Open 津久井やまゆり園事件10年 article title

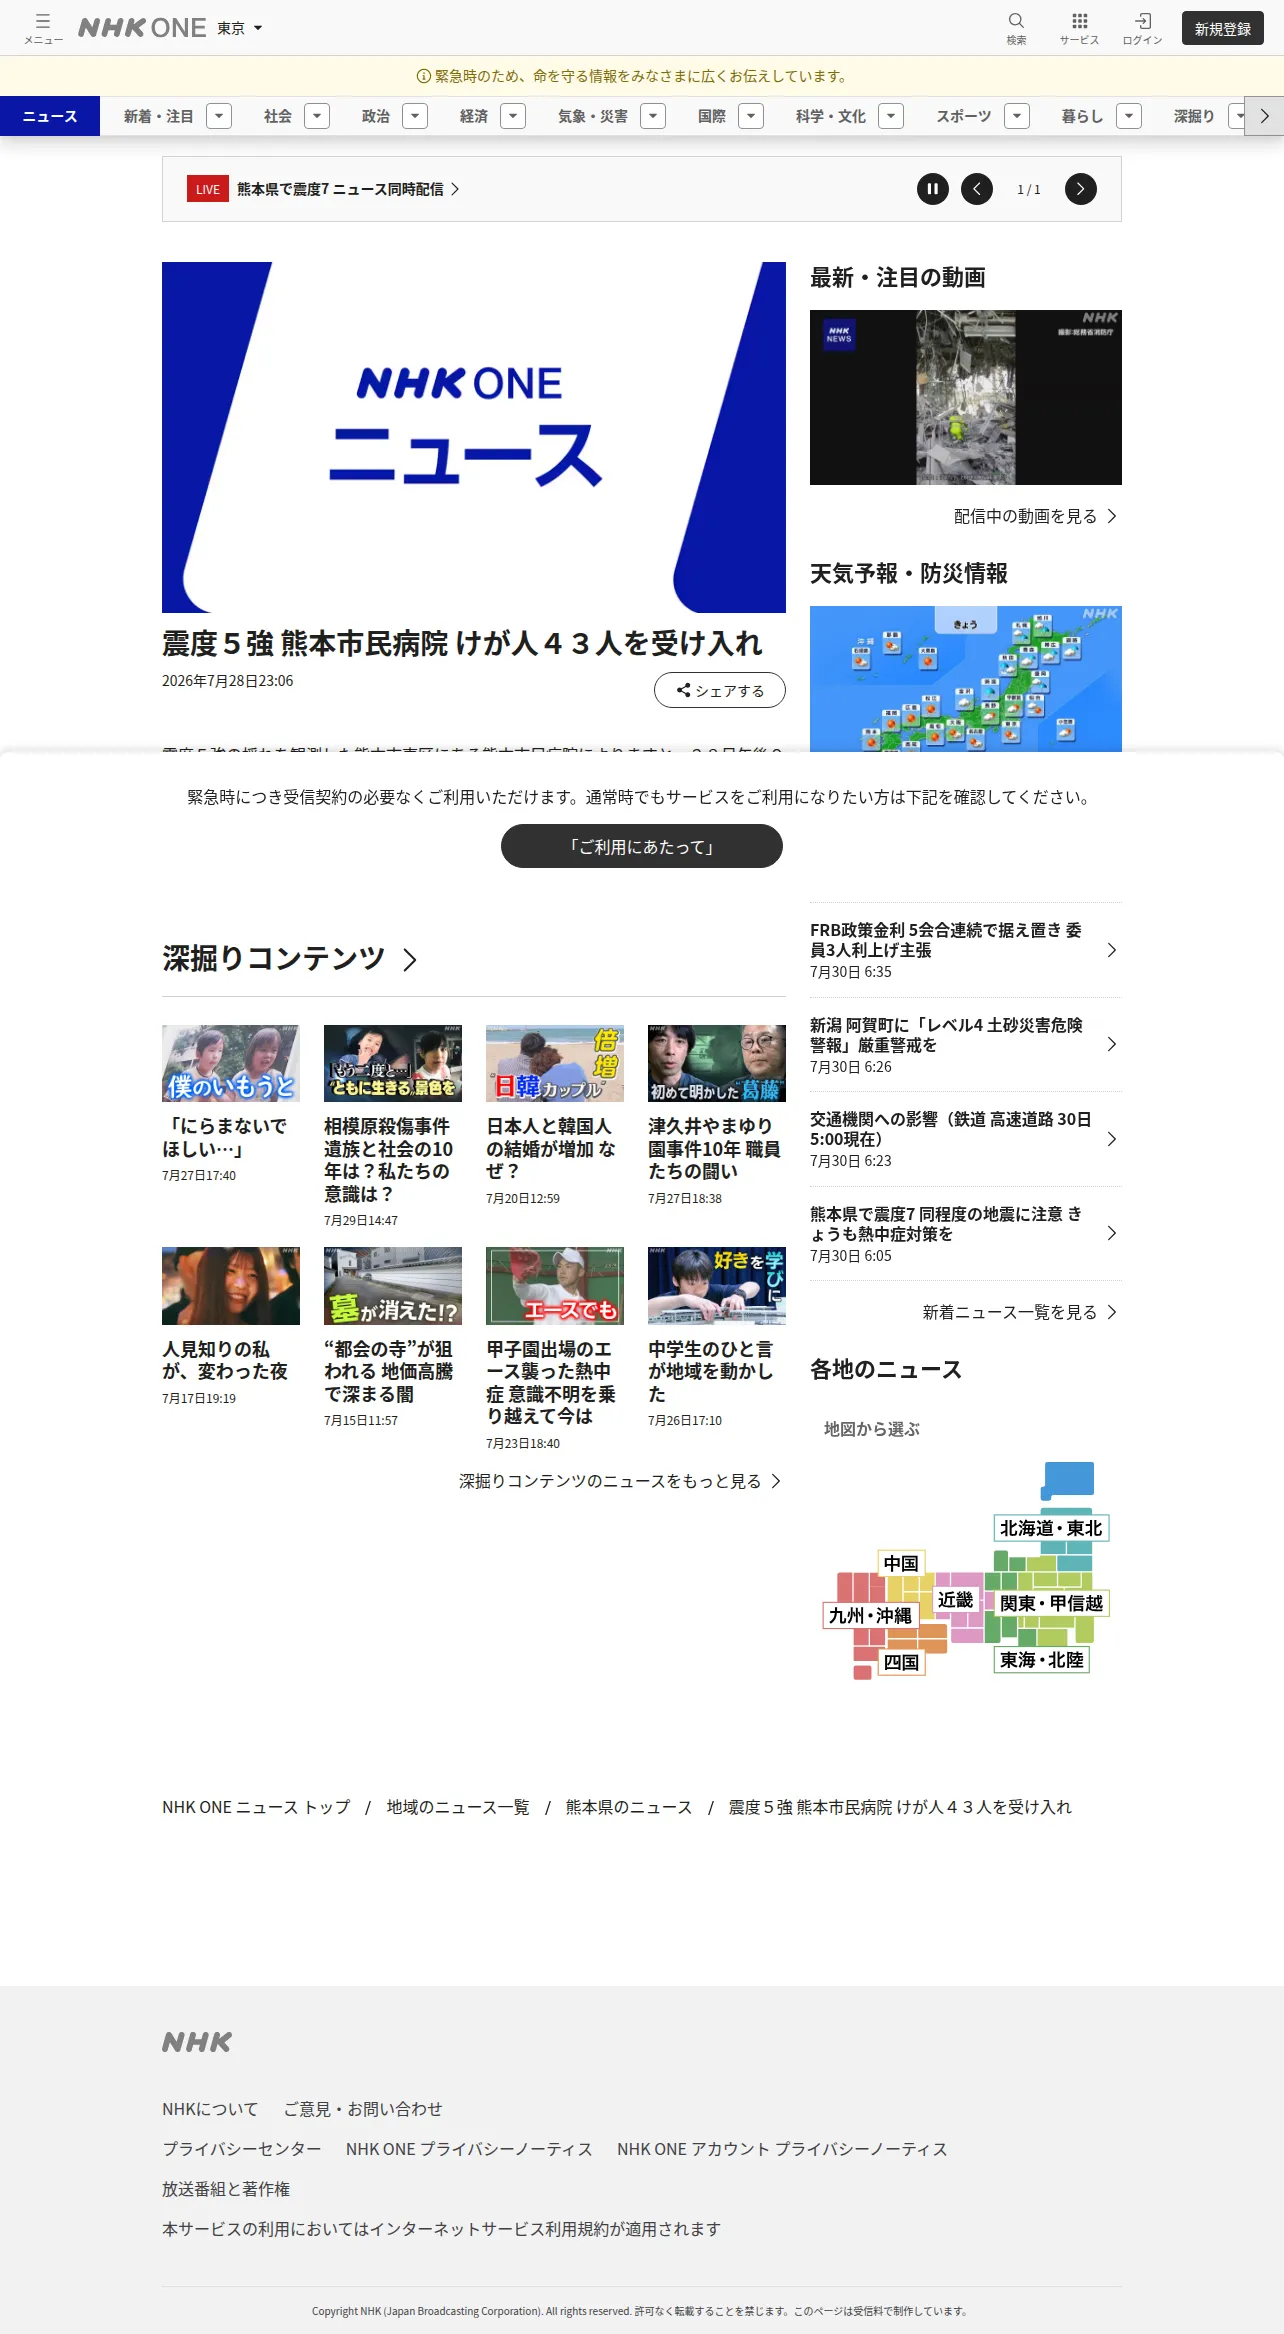(714, 1148)
